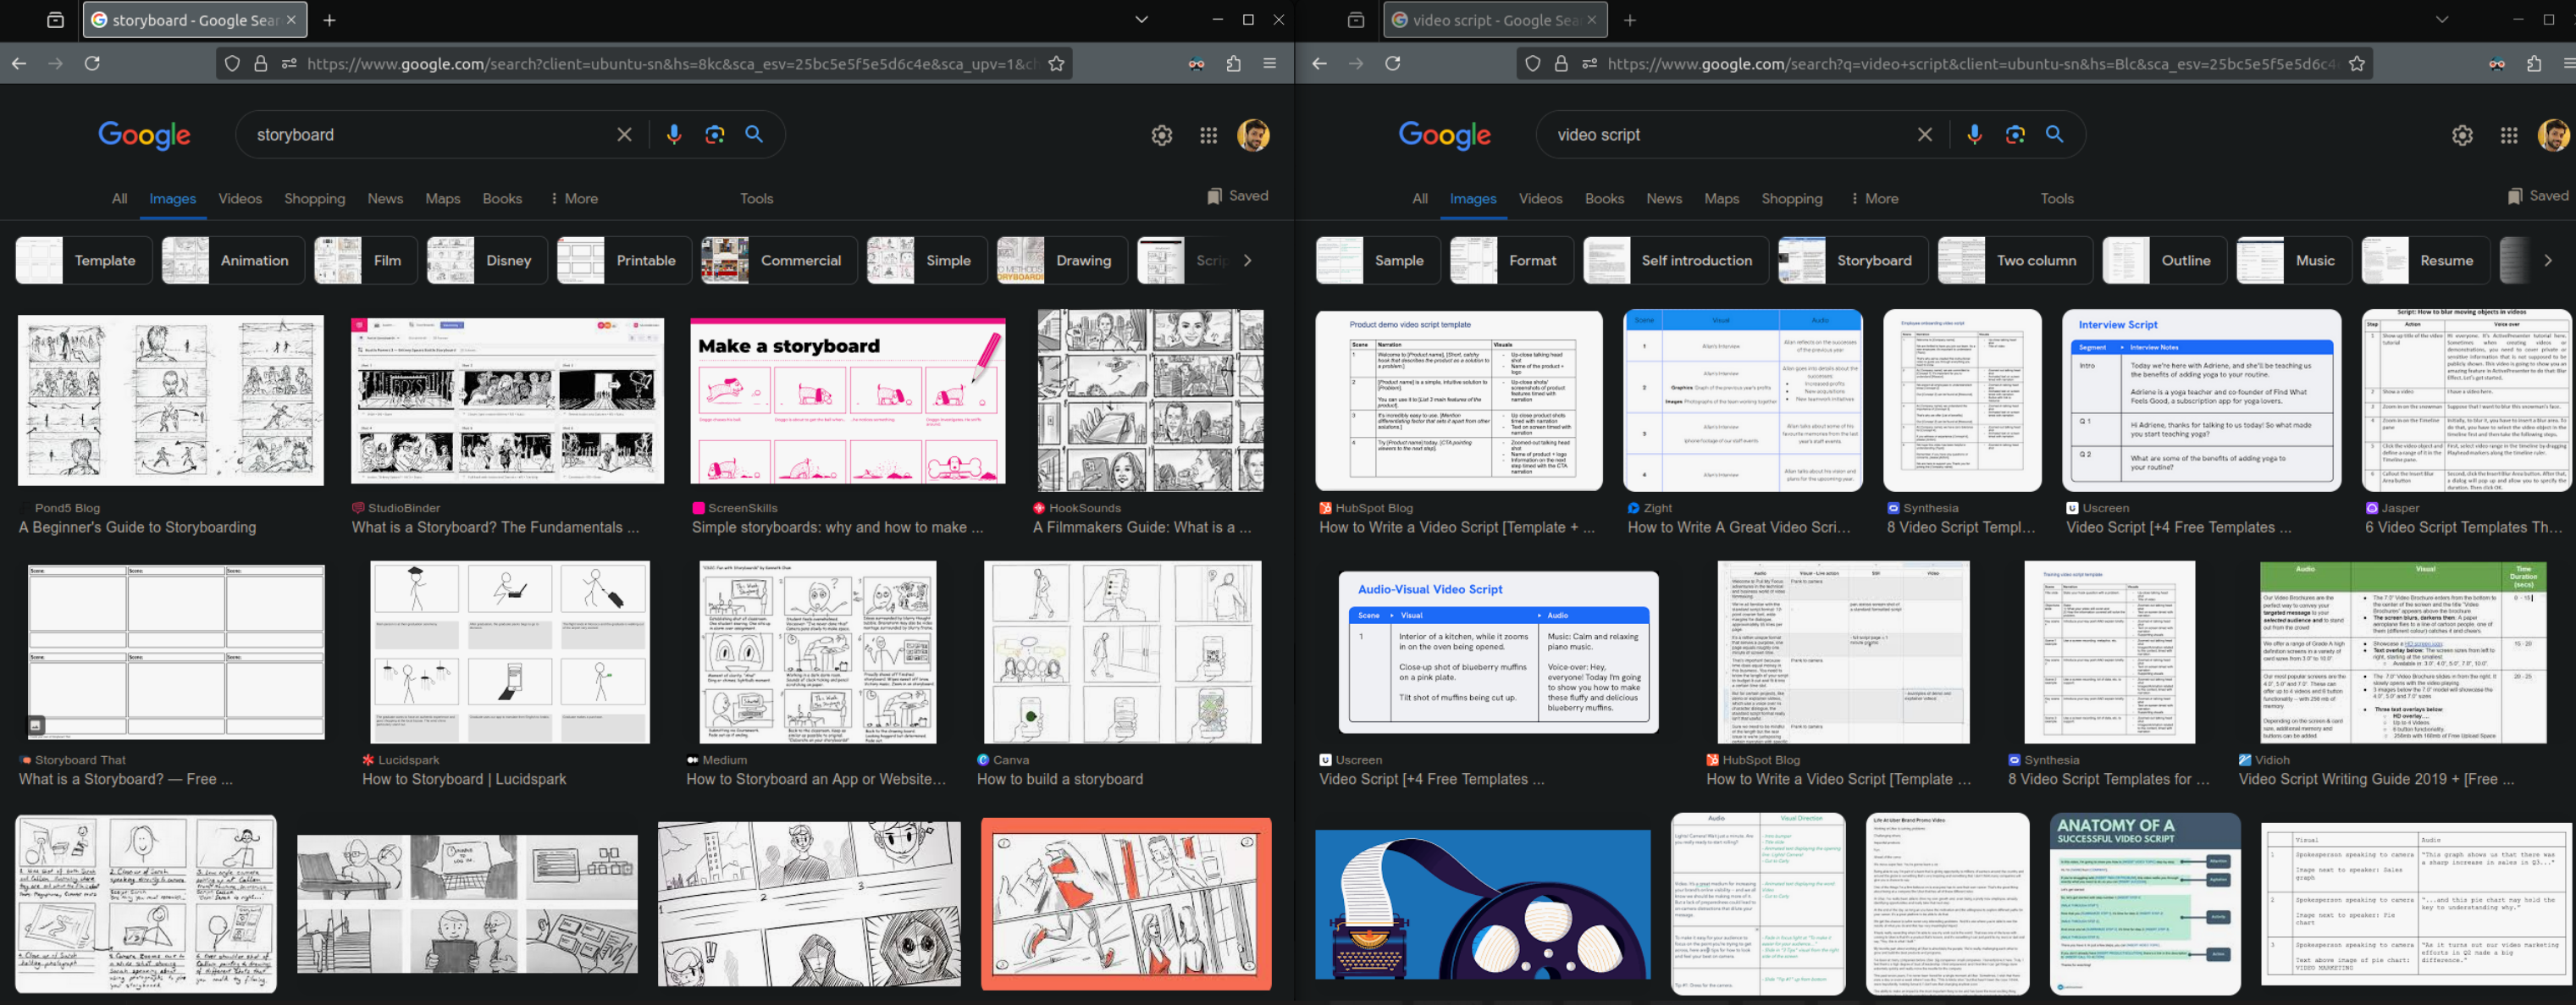Open Saved items in video script window
2576x1005 pixels.
click(x=2538, y=196)
